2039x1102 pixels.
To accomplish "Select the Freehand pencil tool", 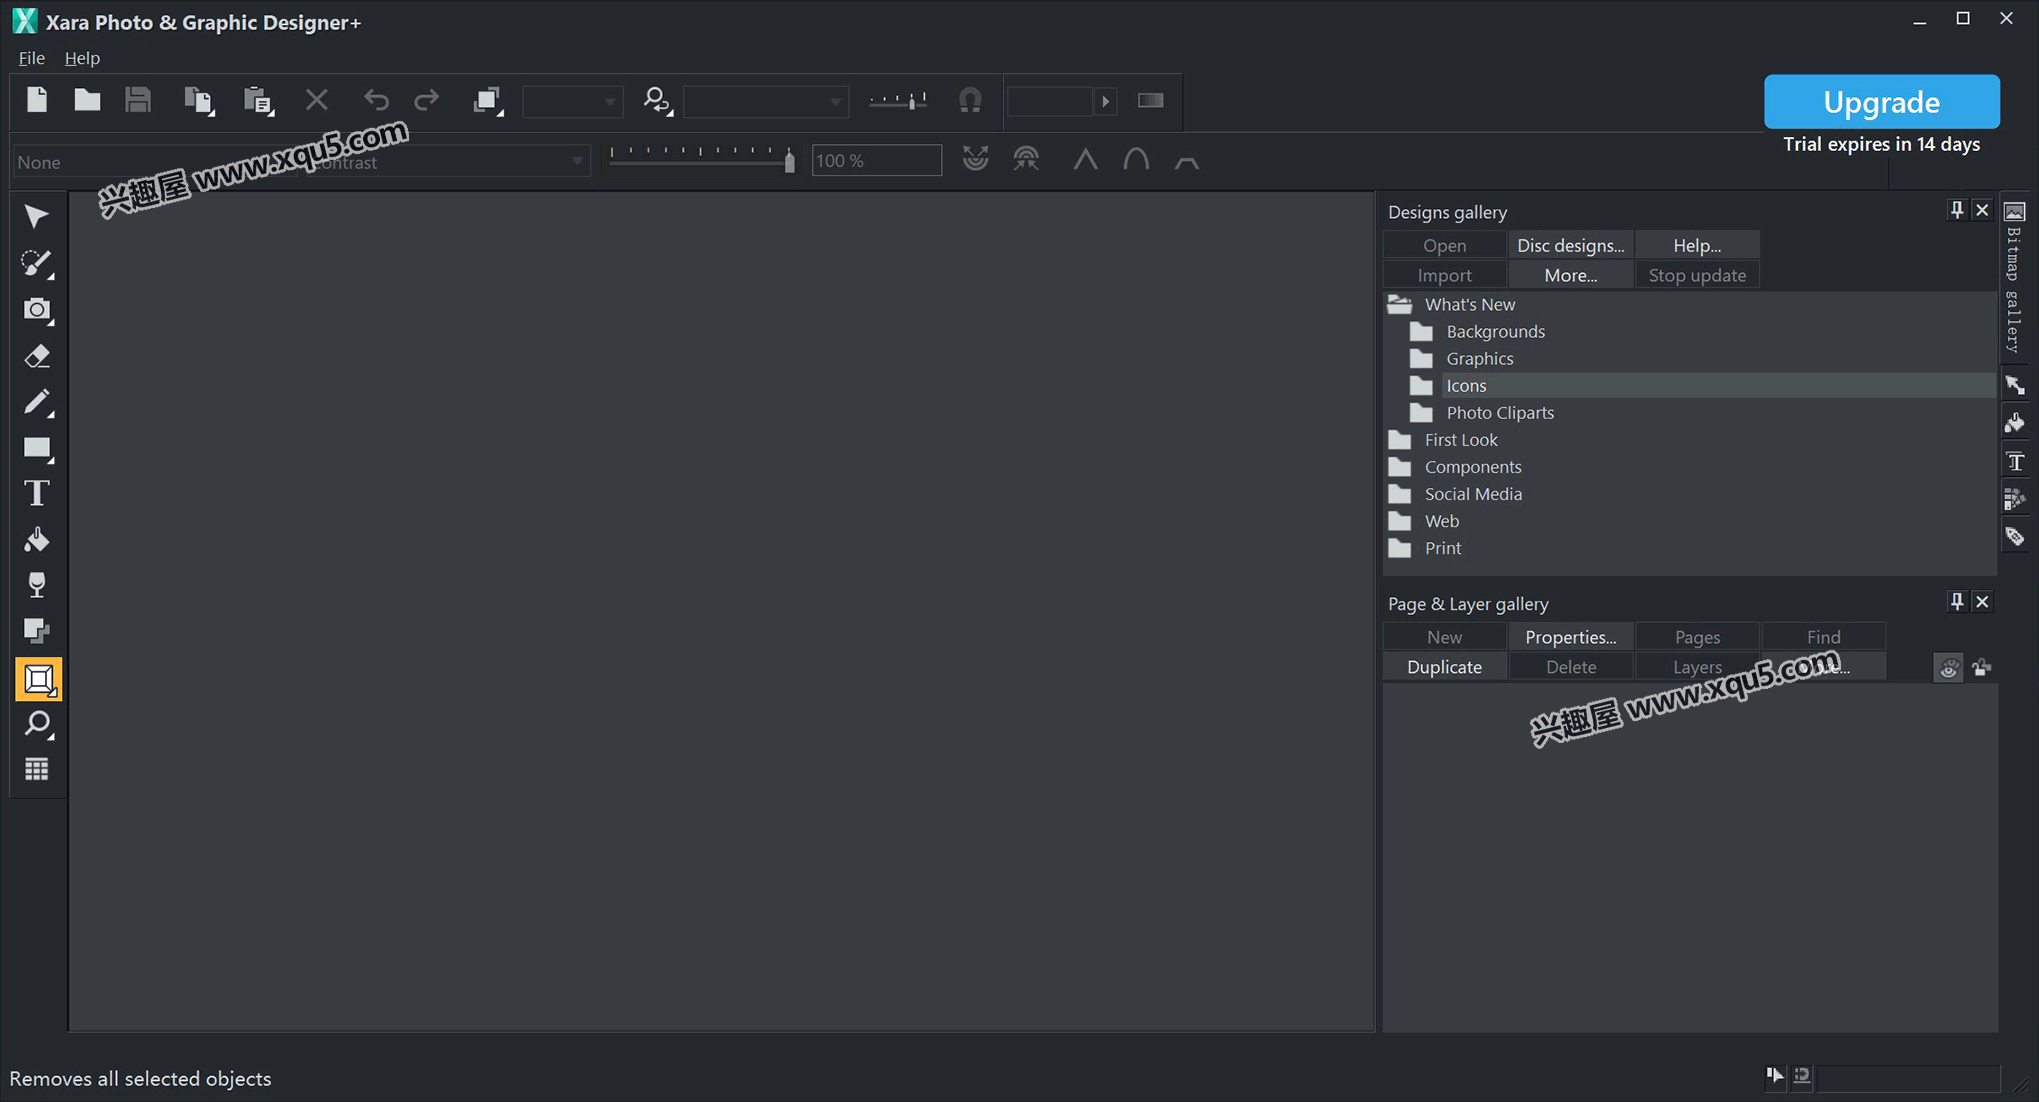I will click(37, 402).
